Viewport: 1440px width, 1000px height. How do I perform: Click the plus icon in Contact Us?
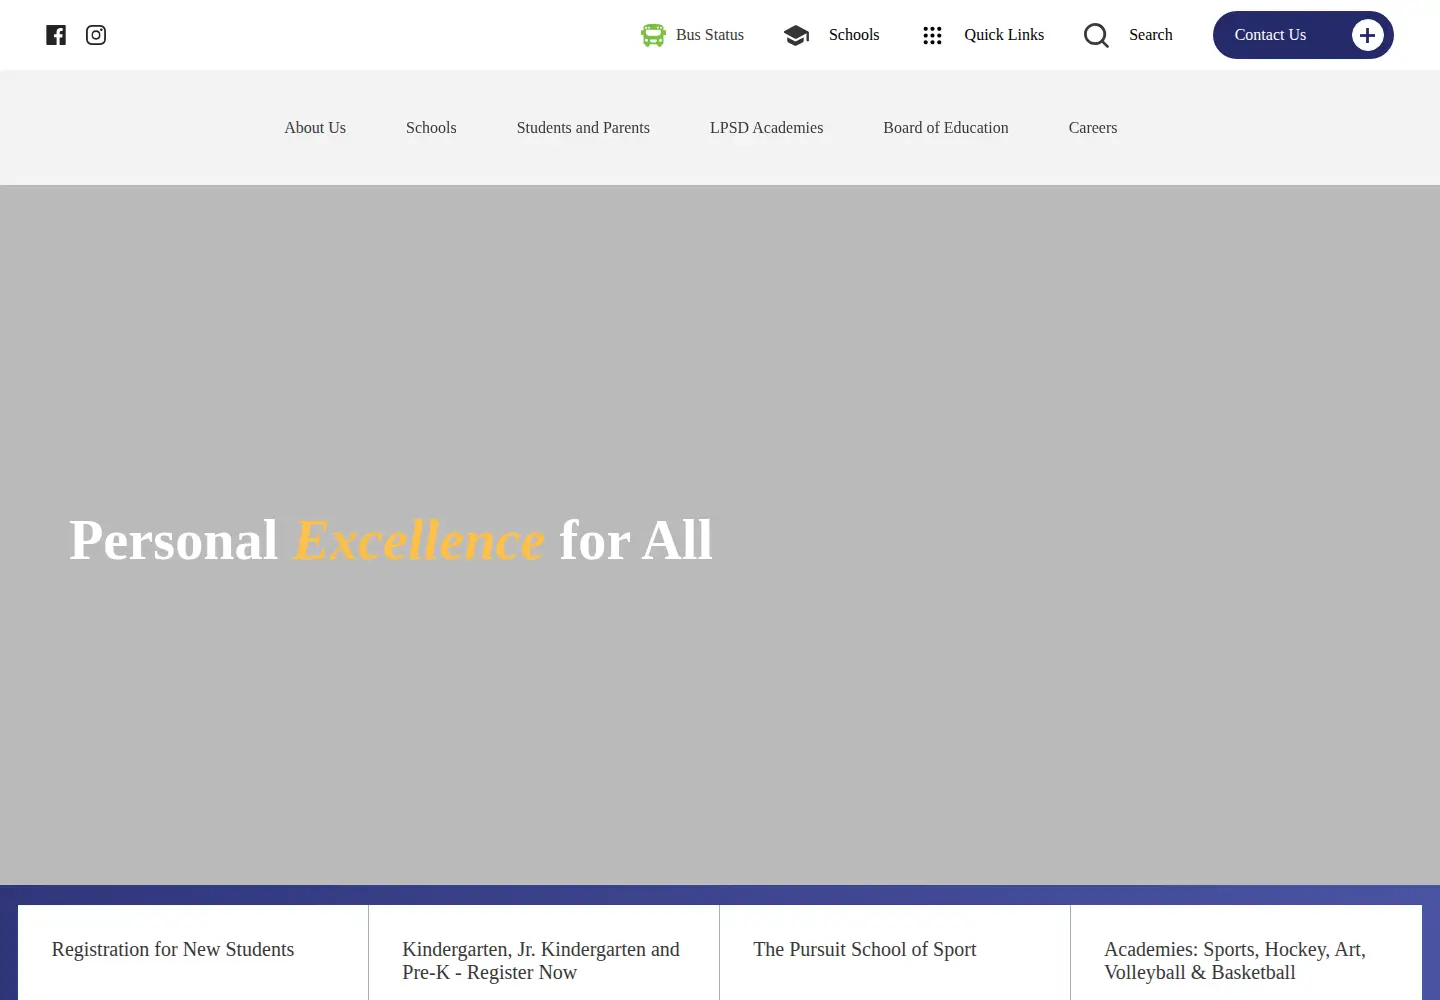point(1367,35)
